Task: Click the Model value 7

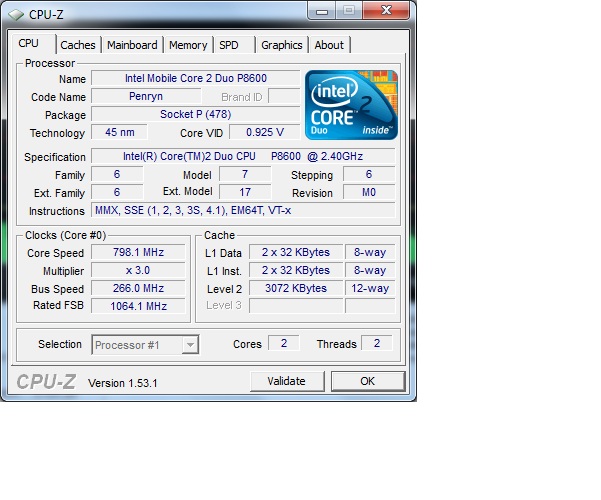Action: point(245,174)
